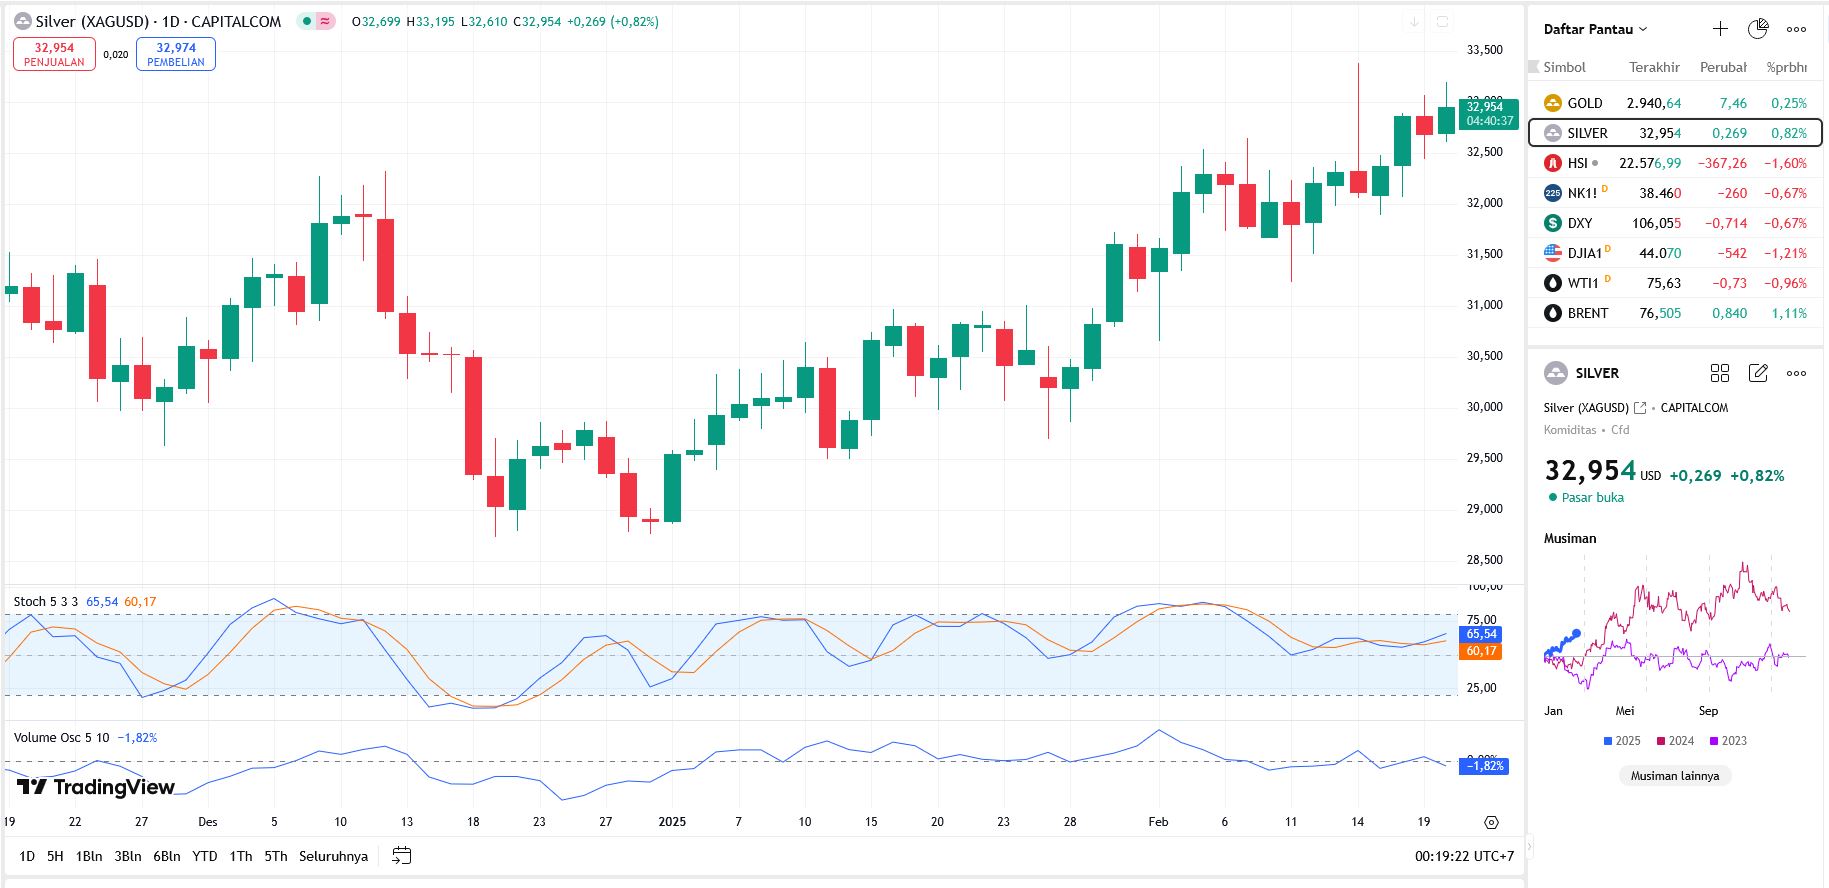The height and width of the screenshot is (888, 1829).
Task: Click the grid layout icon beside SILVER
Action: point(1719,373)
